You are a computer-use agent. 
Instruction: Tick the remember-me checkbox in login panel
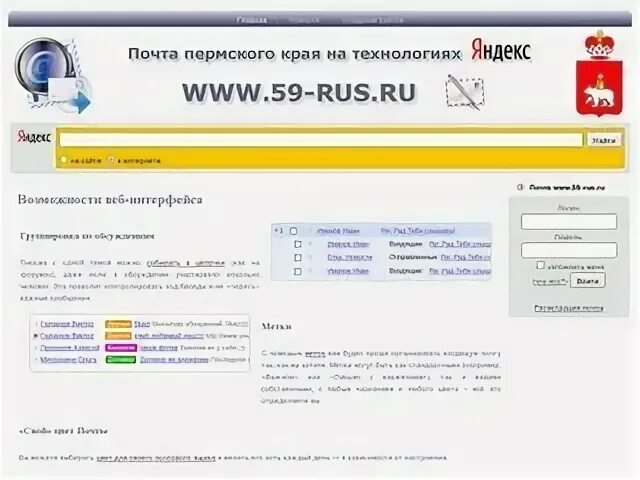click(x=540, y=266)
